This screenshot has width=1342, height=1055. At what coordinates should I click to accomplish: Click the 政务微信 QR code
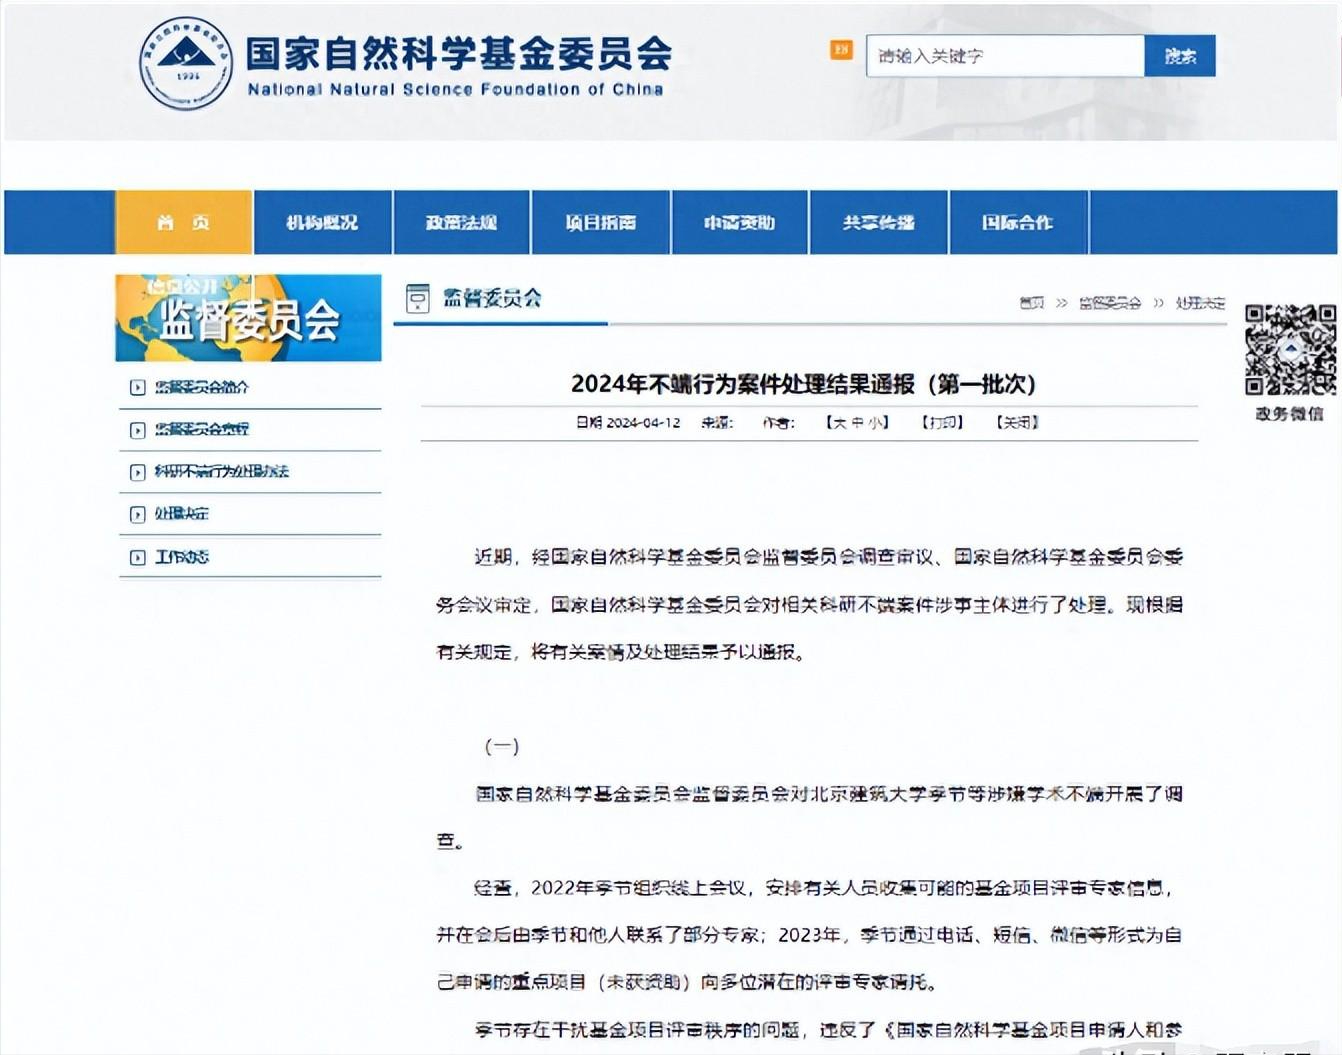coord(1290,350)
